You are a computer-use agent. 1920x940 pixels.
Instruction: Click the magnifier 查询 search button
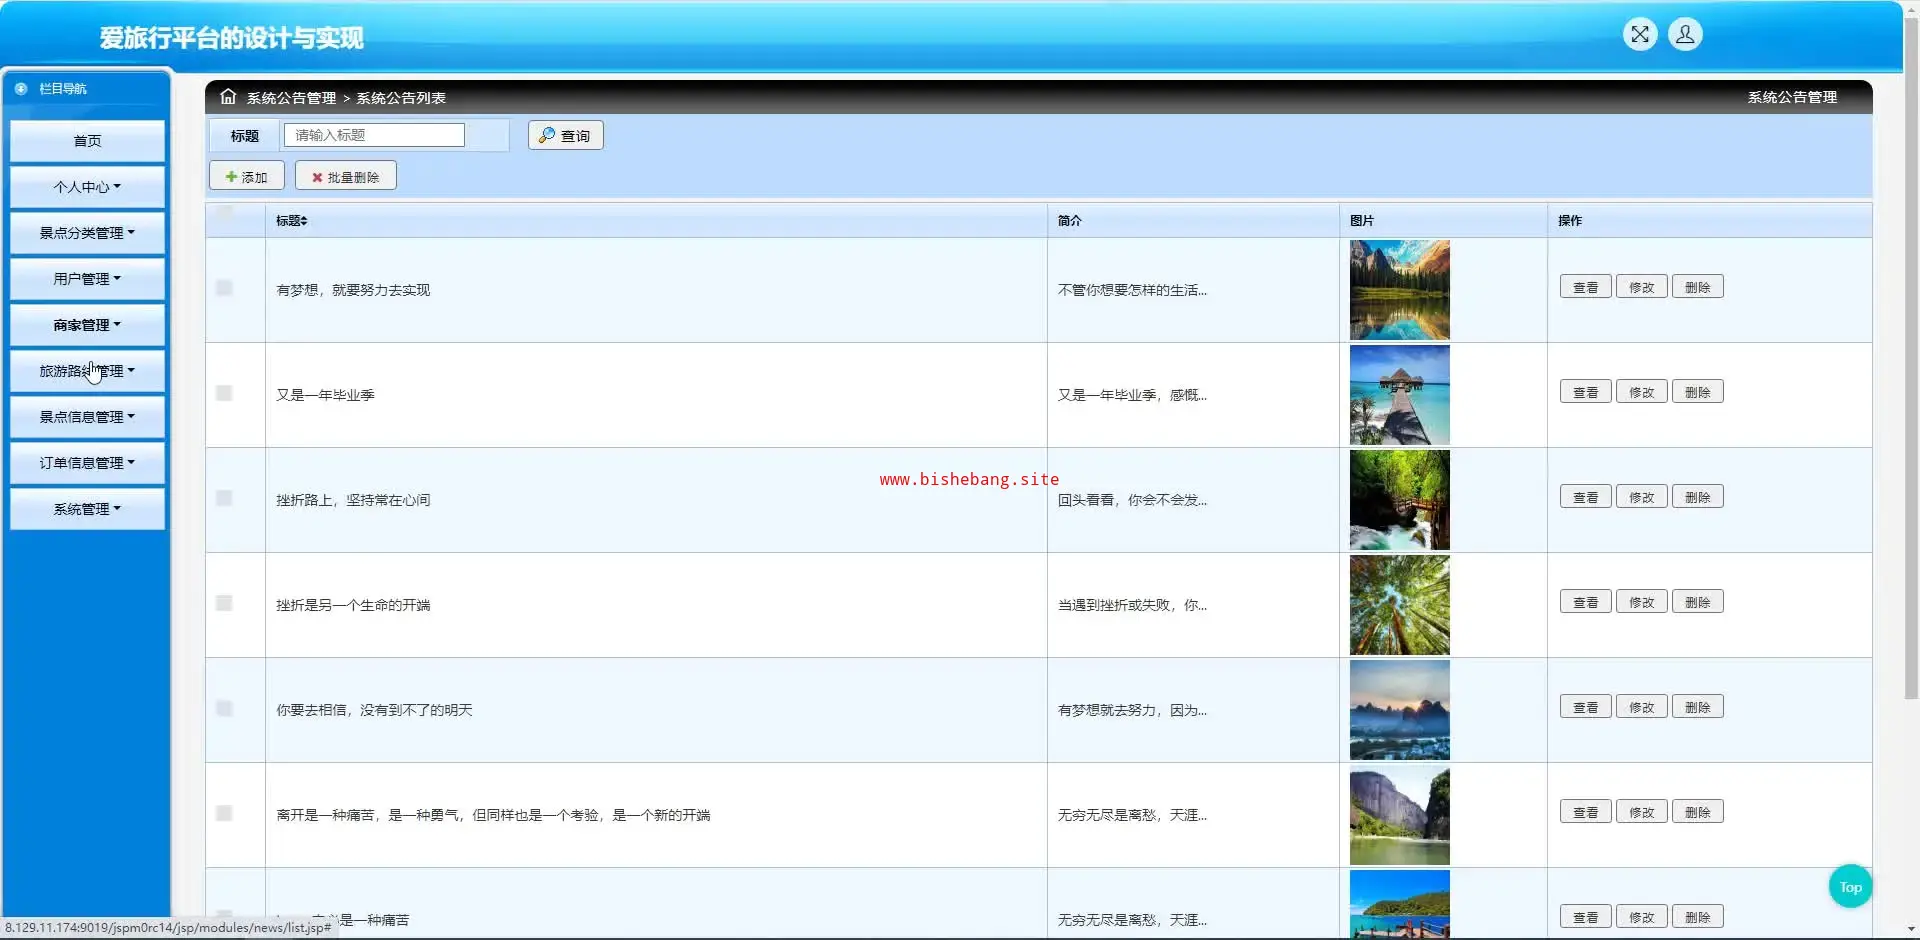(x=565, y=135)
